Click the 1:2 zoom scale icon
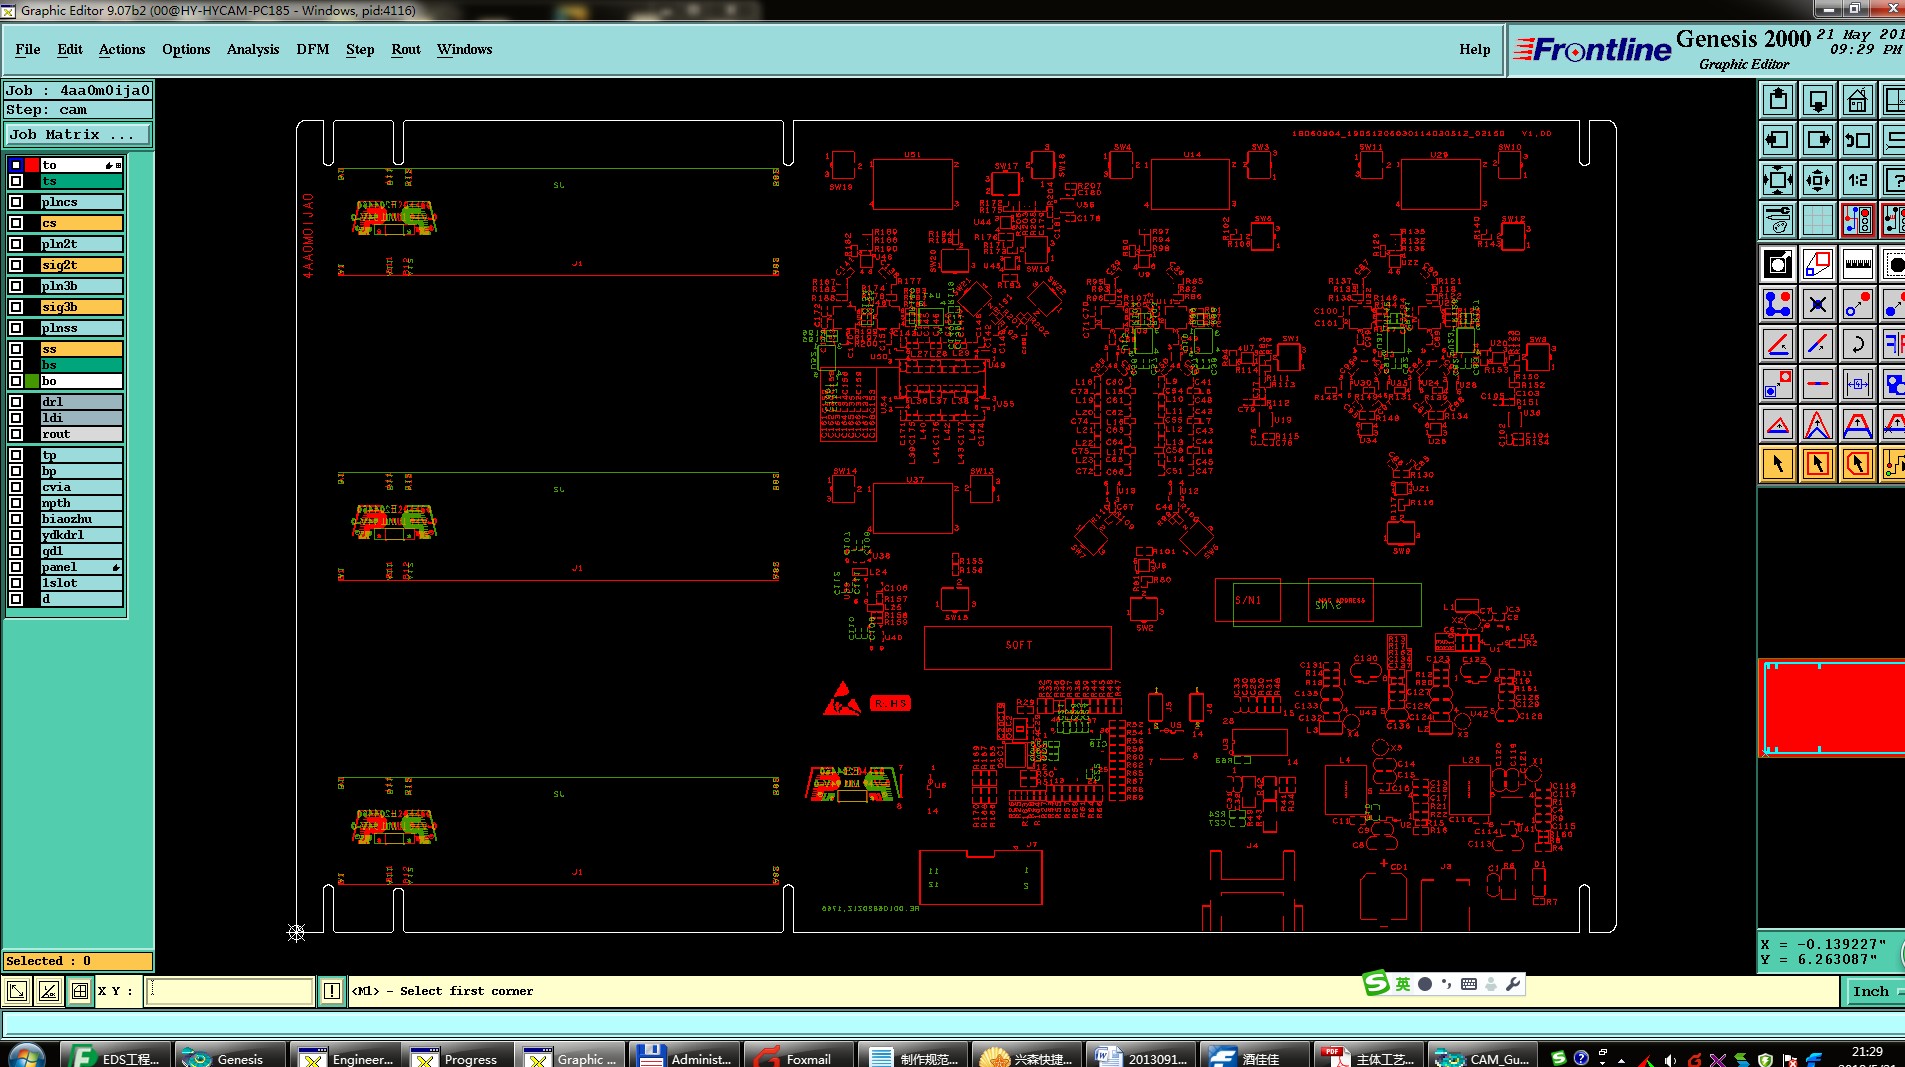 click(x=1857, y=180)
